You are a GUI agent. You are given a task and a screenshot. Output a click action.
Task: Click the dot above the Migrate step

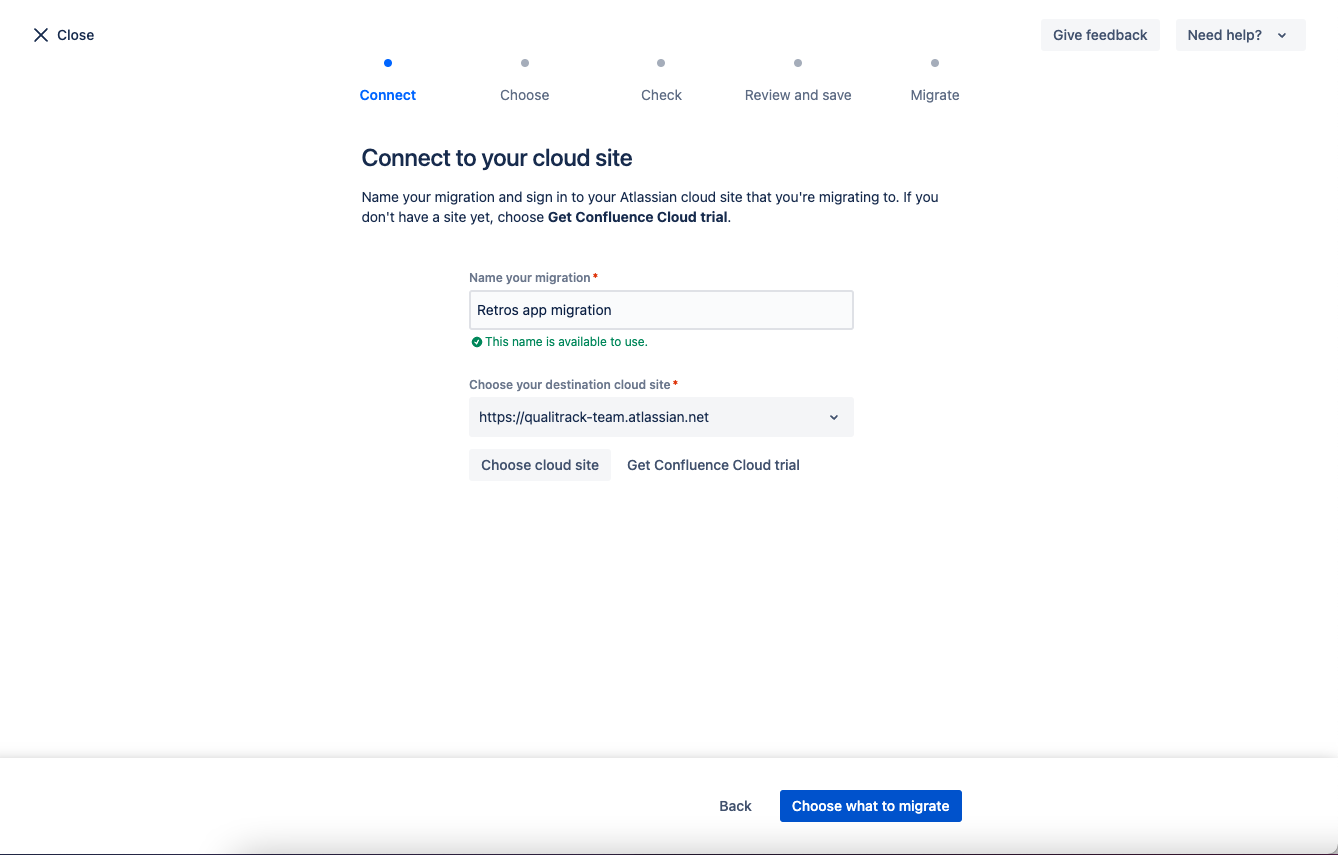pos(935,63)
